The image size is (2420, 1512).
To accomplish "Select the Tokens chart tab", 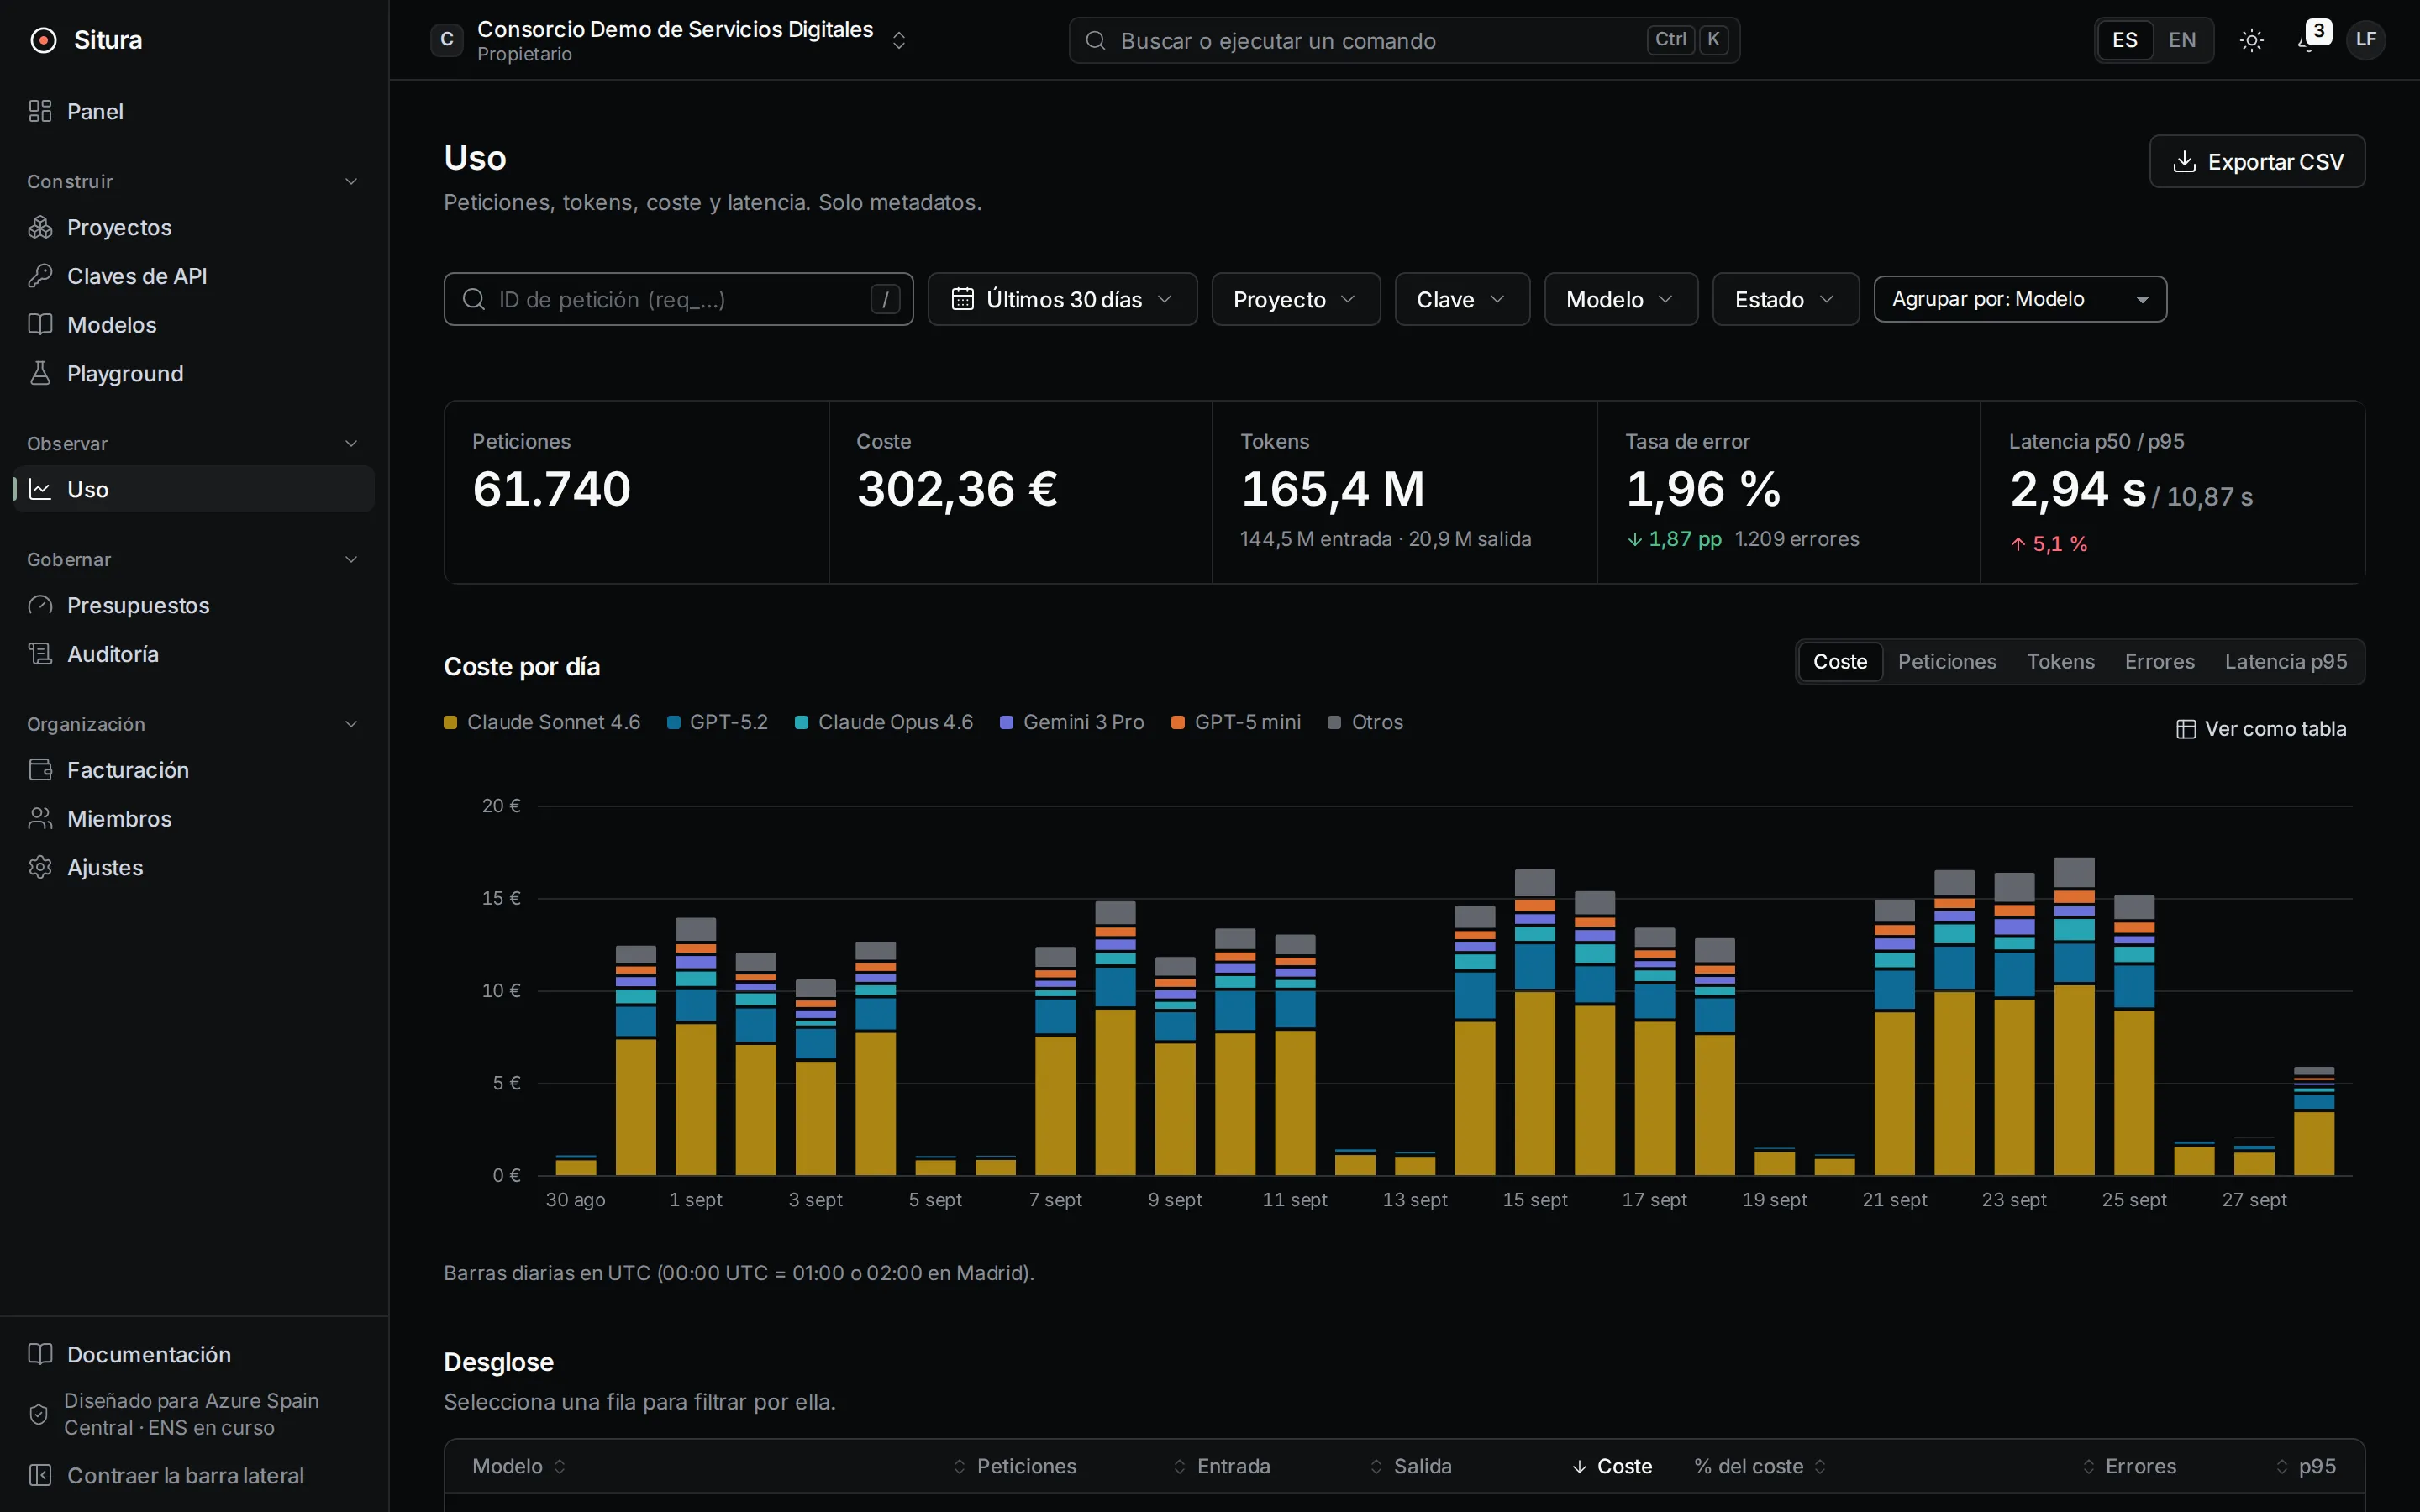I will click(x=2060, y=662).
